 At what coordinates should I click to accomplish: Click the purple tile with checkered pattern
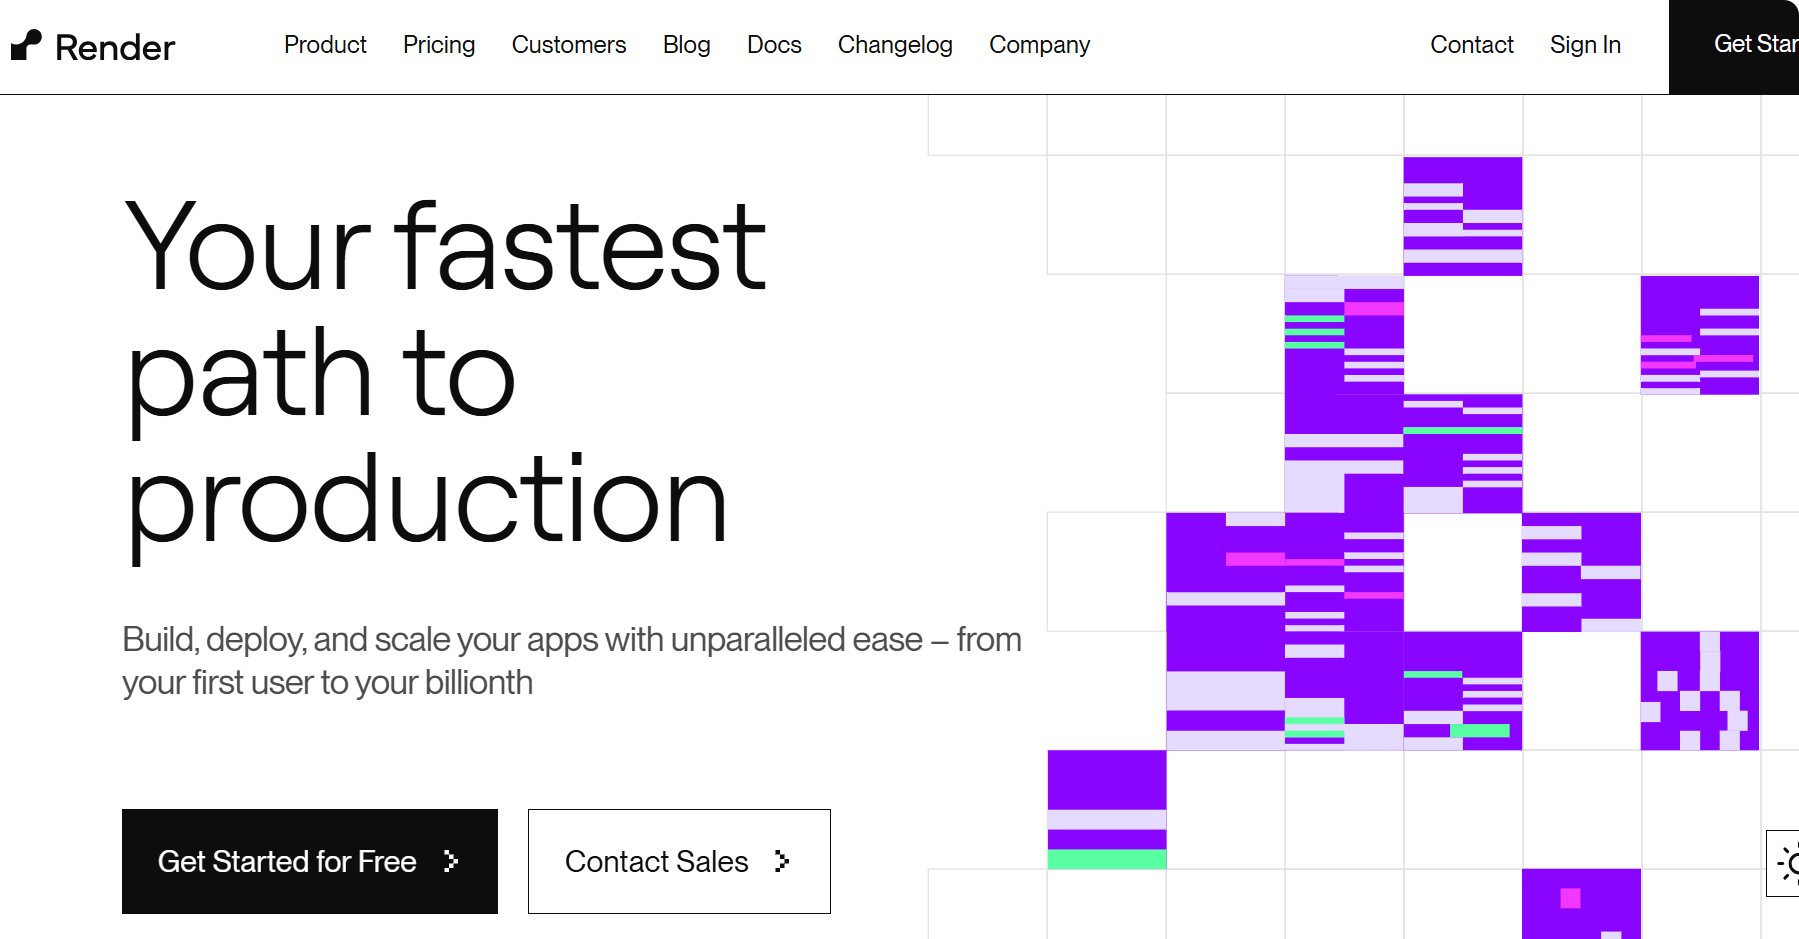[x=1699, y=691]
